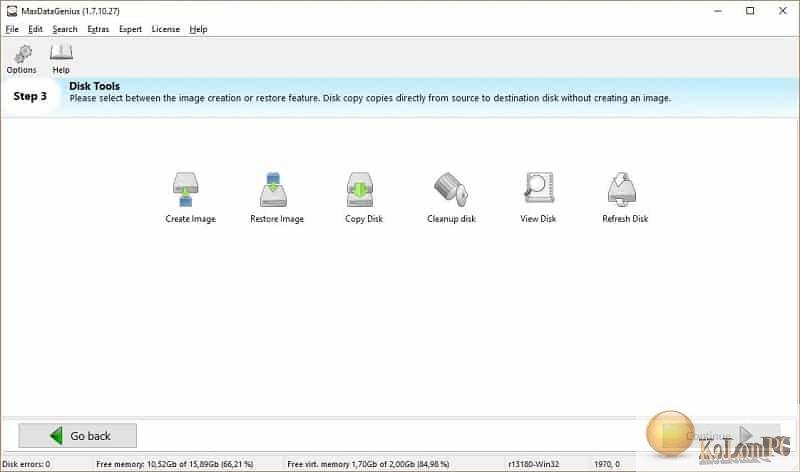Click the Free memory status entry

click(174, 464)
